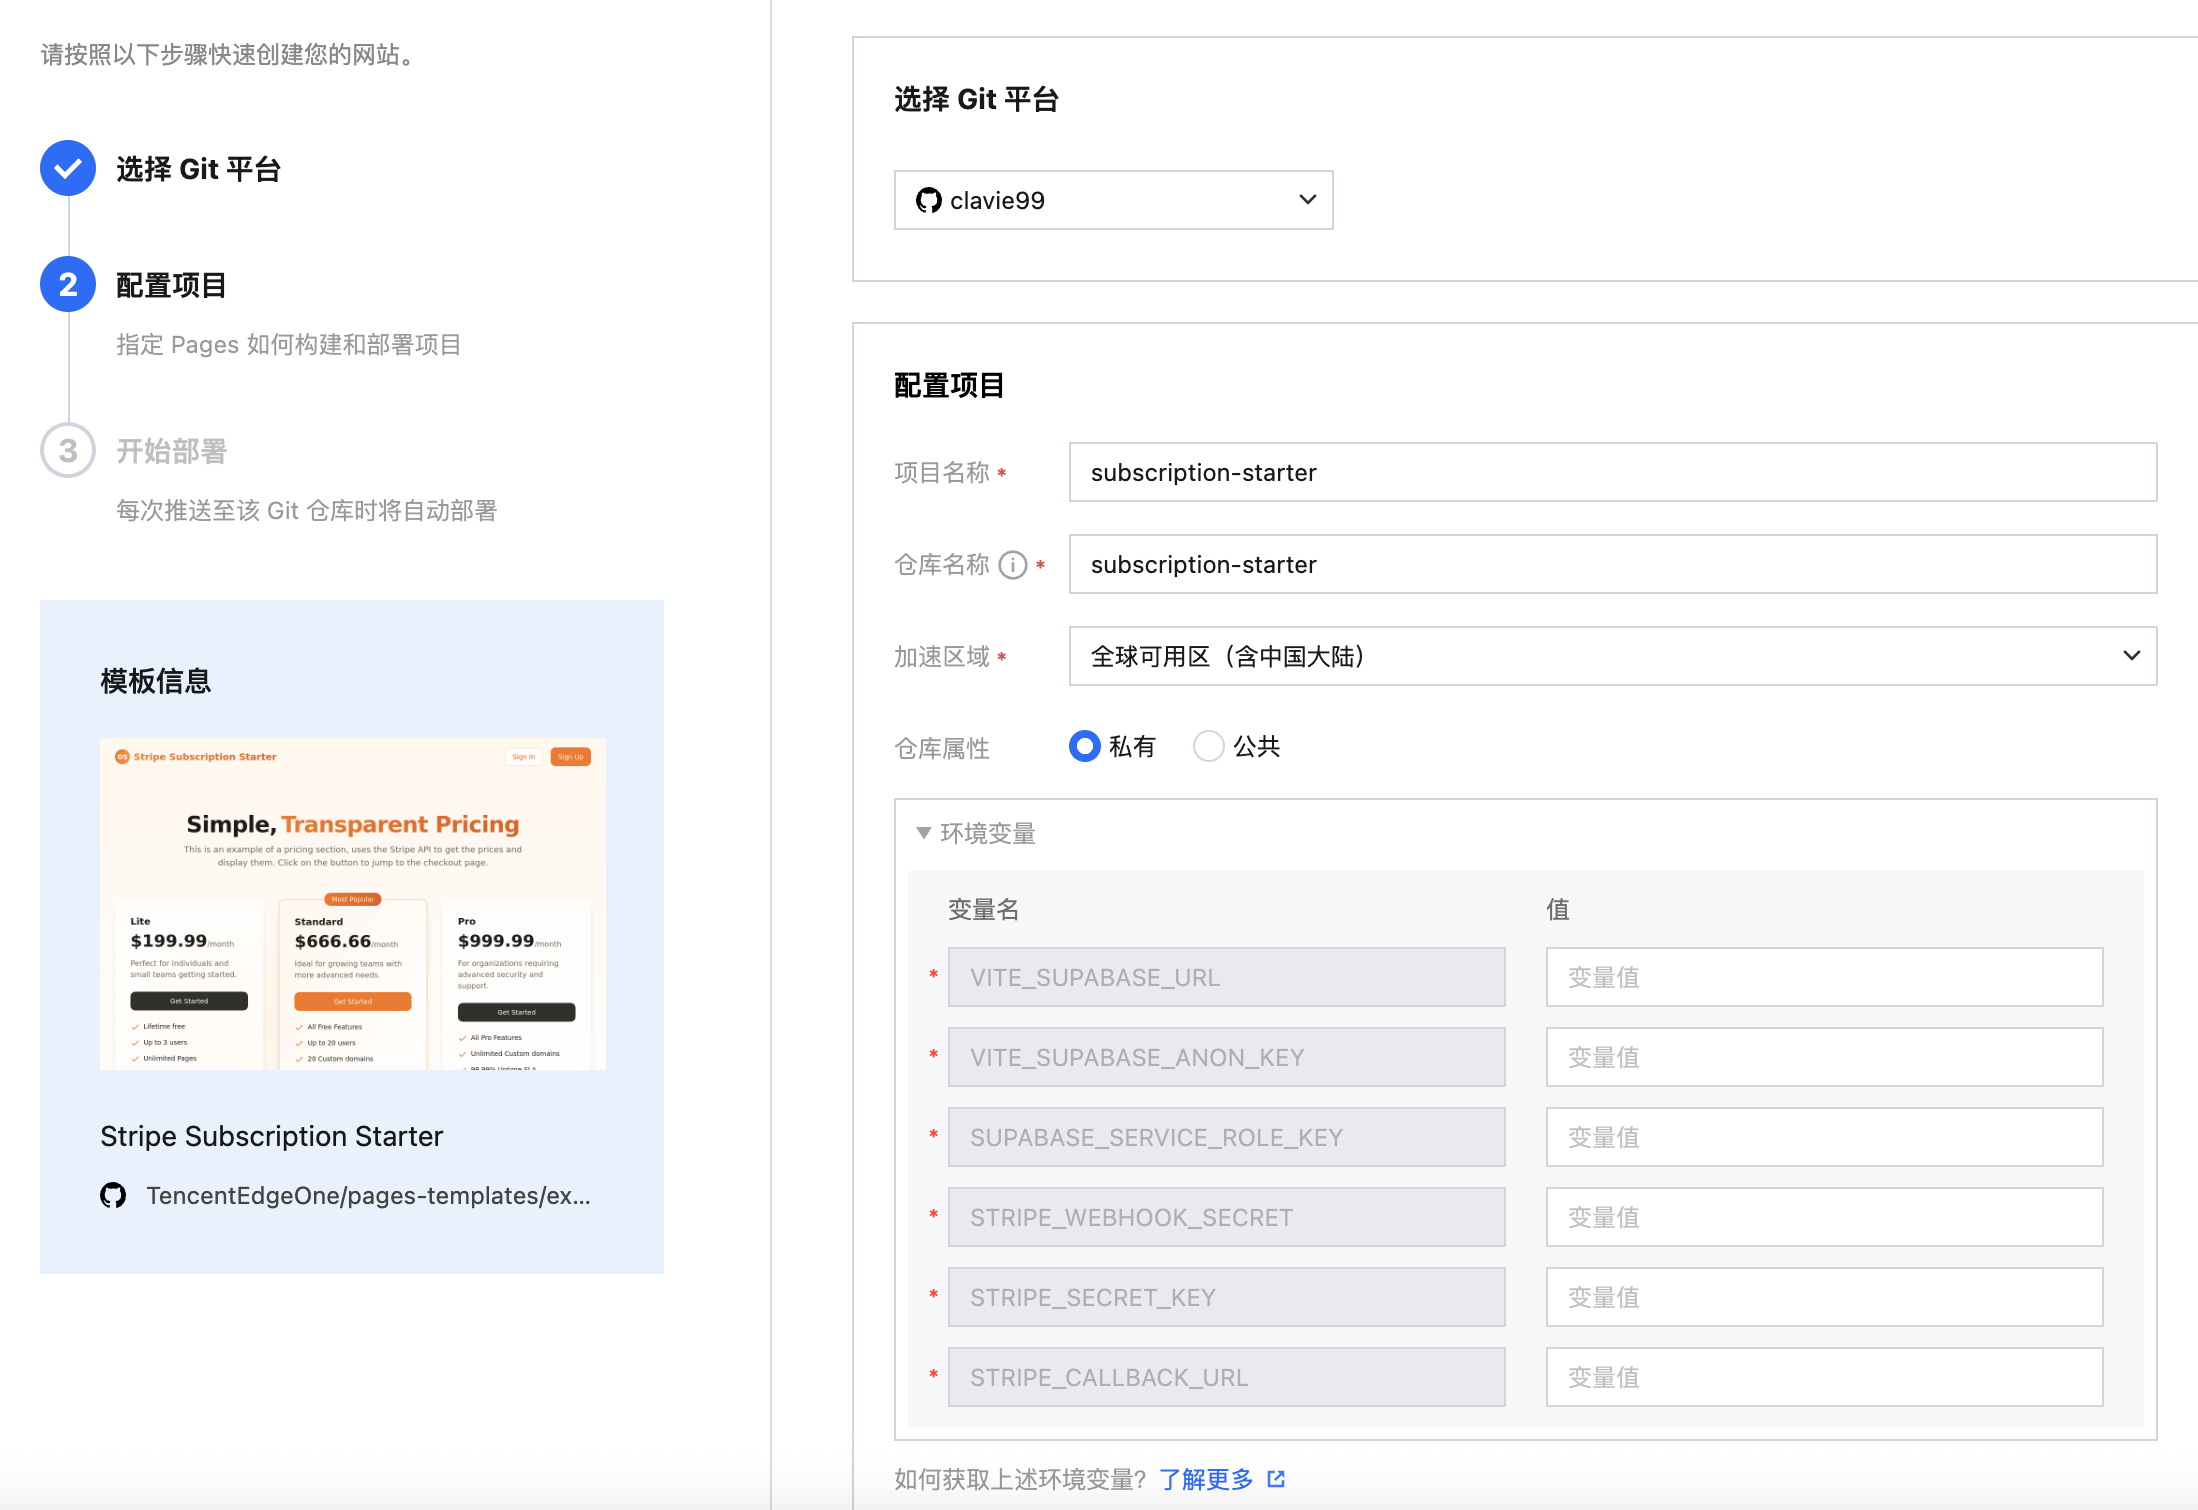Click the step 3 circle icon
The height and width of the screenshot is (1510, 2198).
(x=68, y=451)
